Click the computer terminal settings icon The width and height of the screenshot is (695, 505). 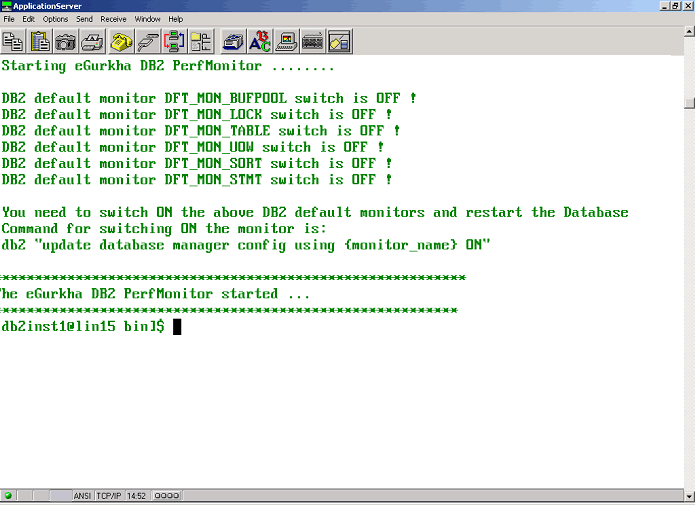coord(286,42)
